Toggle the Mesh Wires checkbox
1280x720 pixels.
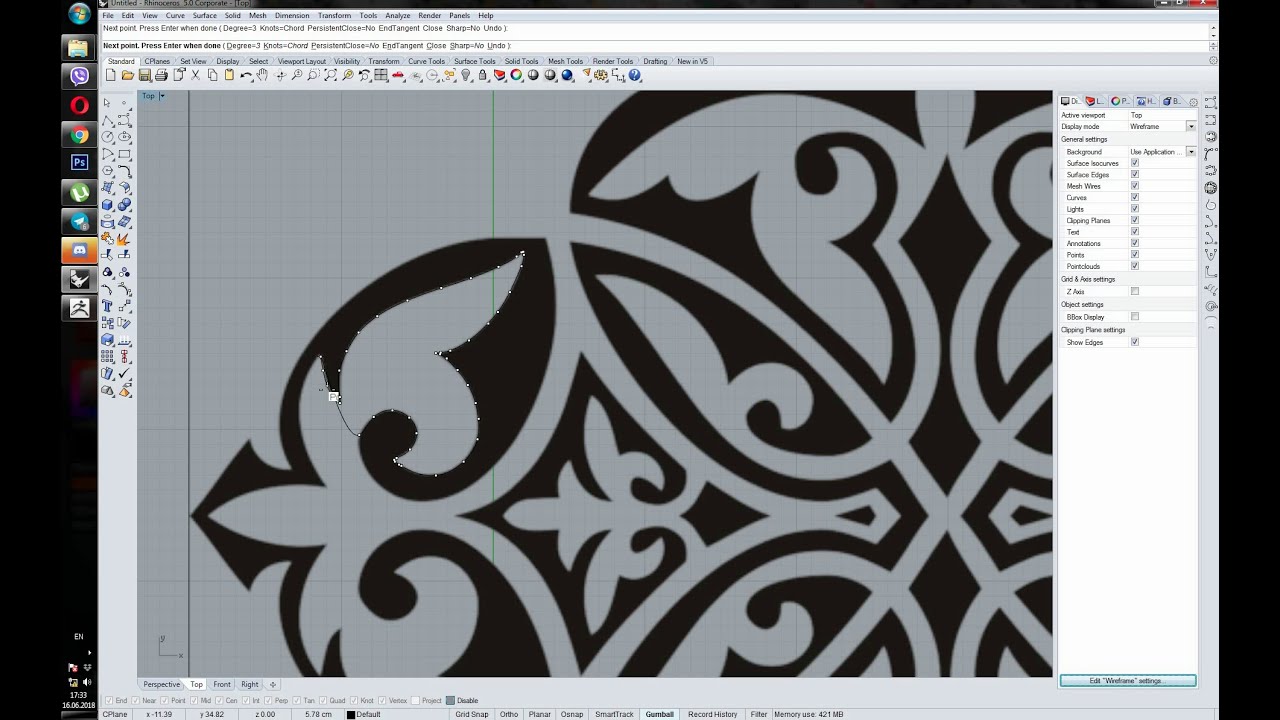click(1134, 186)
